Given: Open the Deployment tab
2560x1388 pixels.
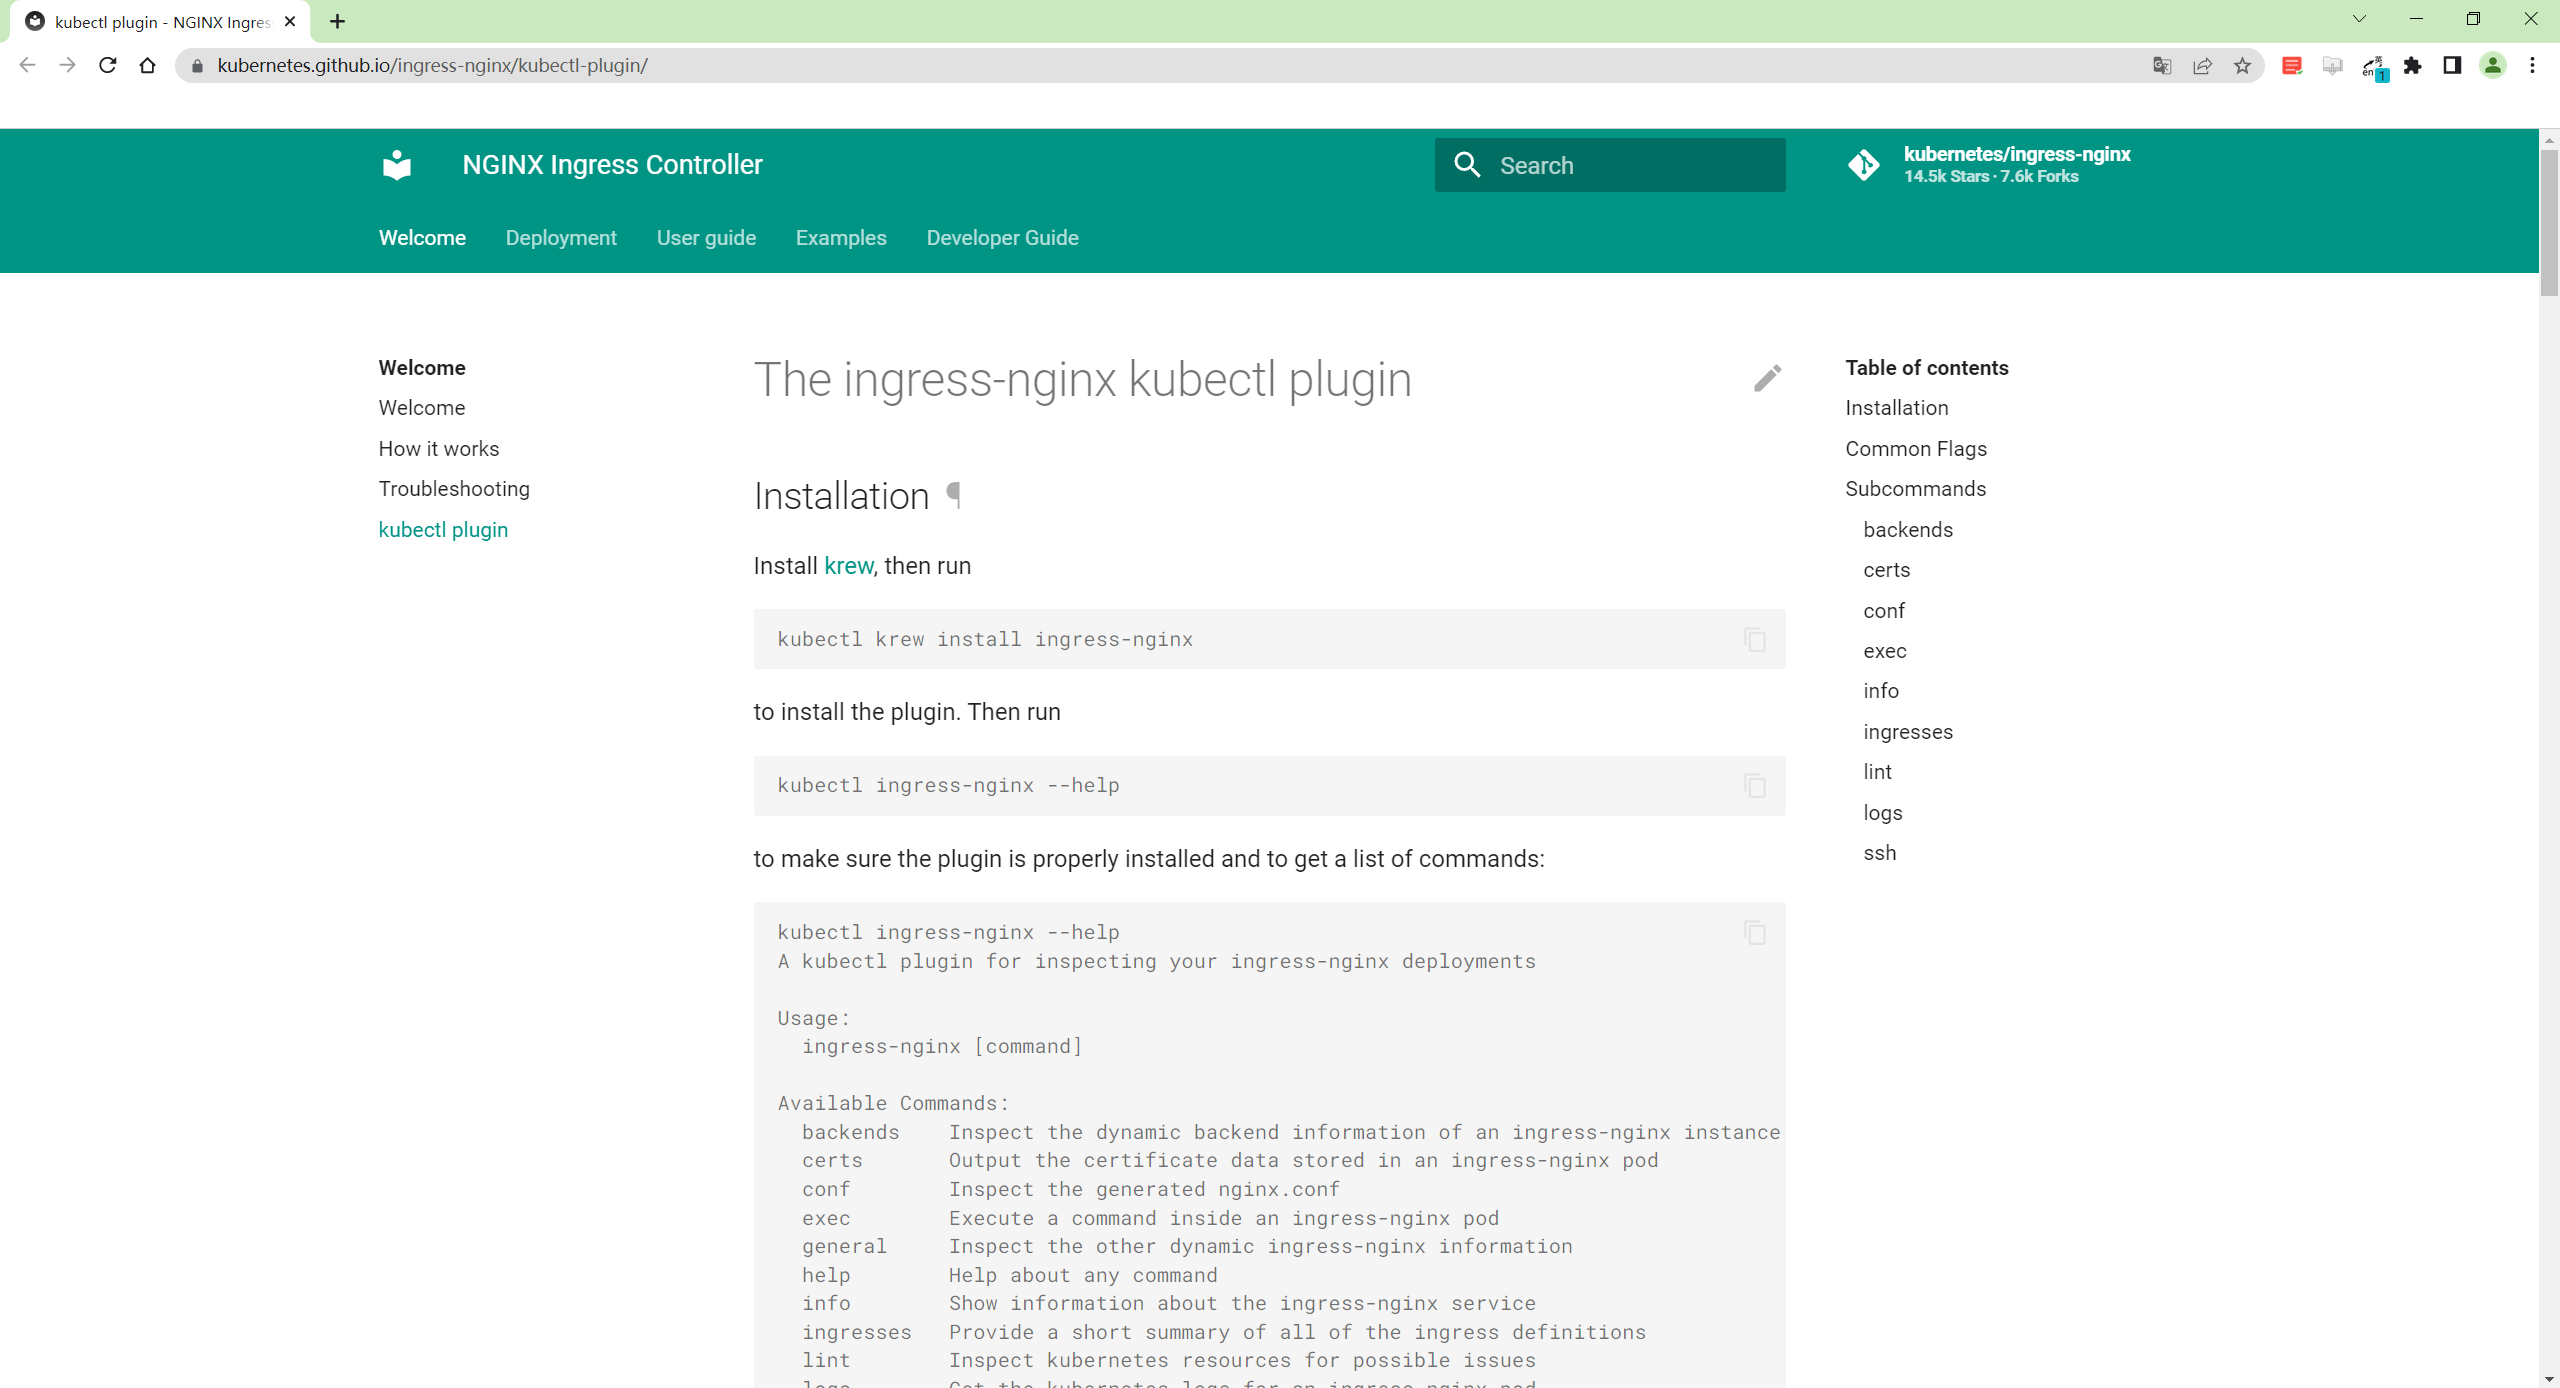Looking at the screenshot, I should 561,238.
